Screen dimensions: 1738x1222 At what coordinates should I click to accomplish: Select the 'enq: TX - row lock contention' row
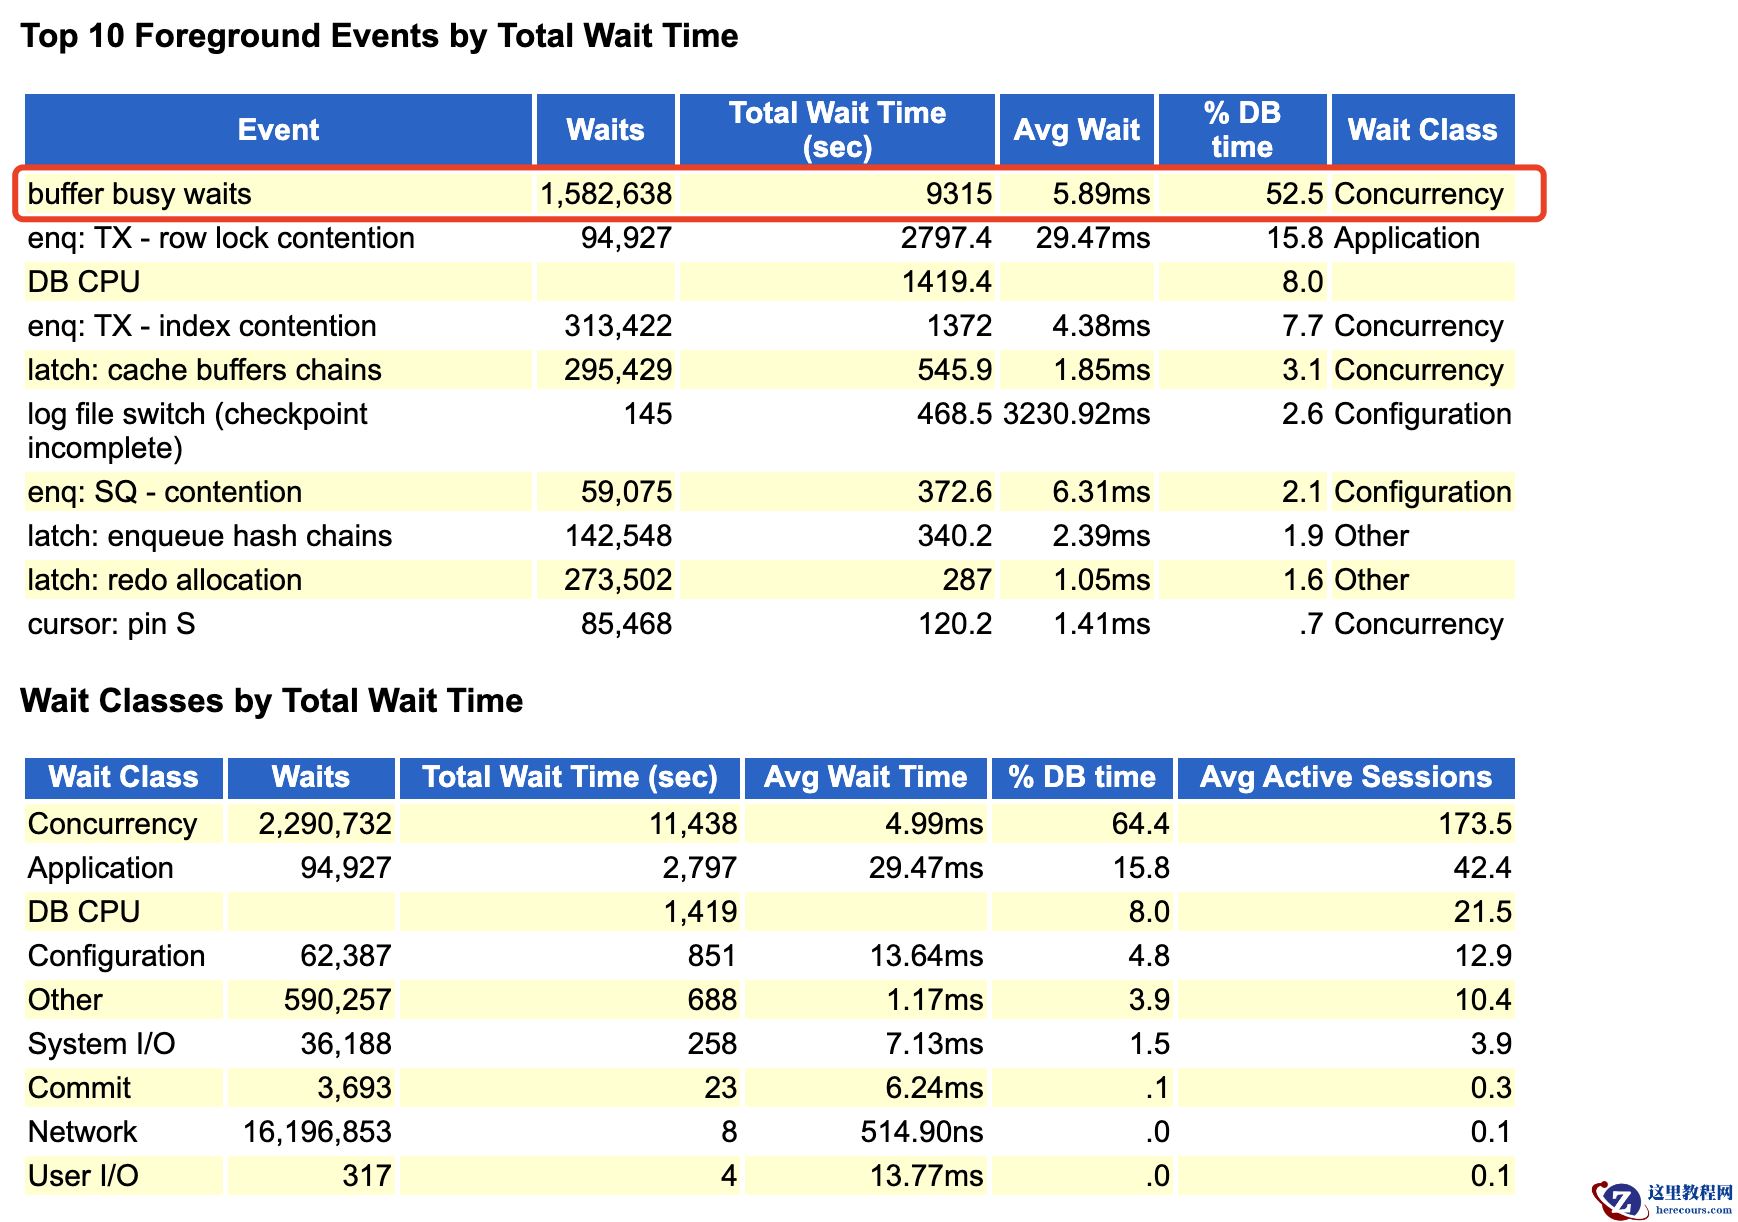pyautogui.click(x=769, y=238)
